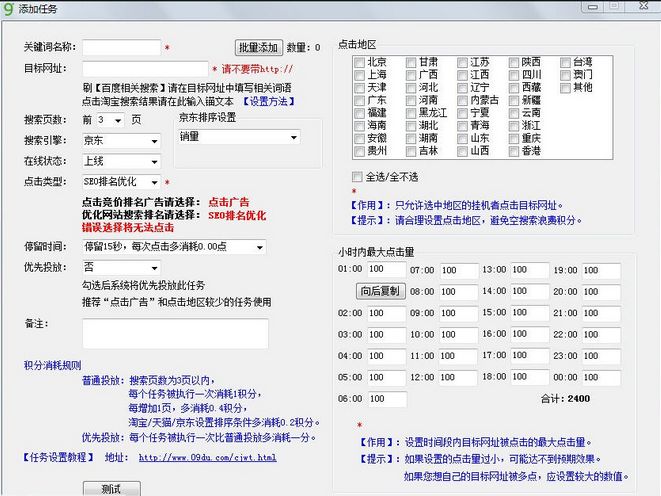
Task: Focus the 目标网址 text field
Action: (x=145, y=68)
